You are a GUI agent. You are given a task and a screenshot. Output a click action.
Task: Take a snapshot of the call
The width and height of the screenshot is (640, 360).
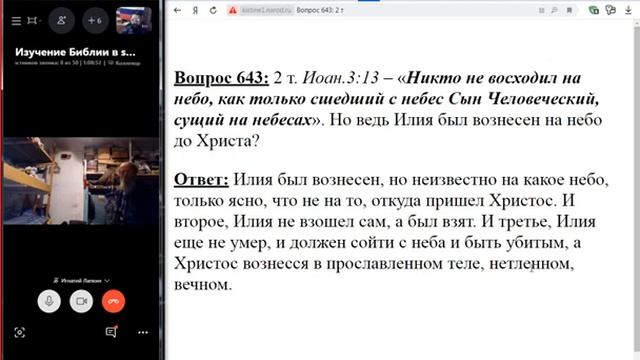tap(20, 332)
